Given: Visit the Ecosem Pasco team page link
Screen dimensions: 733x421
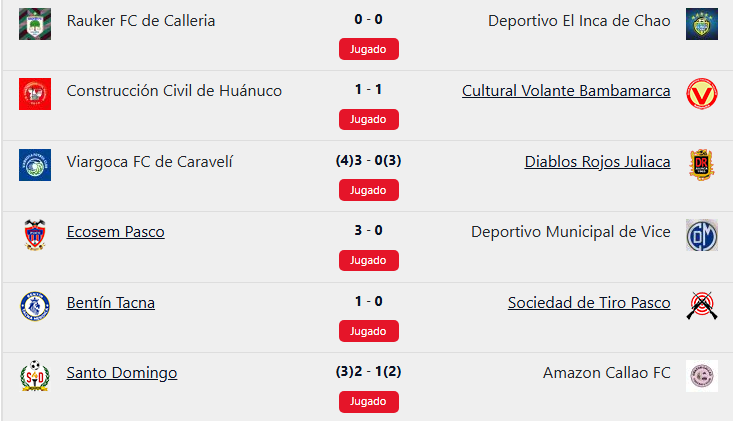Looking at the screenshot, I should pos(115,232).
